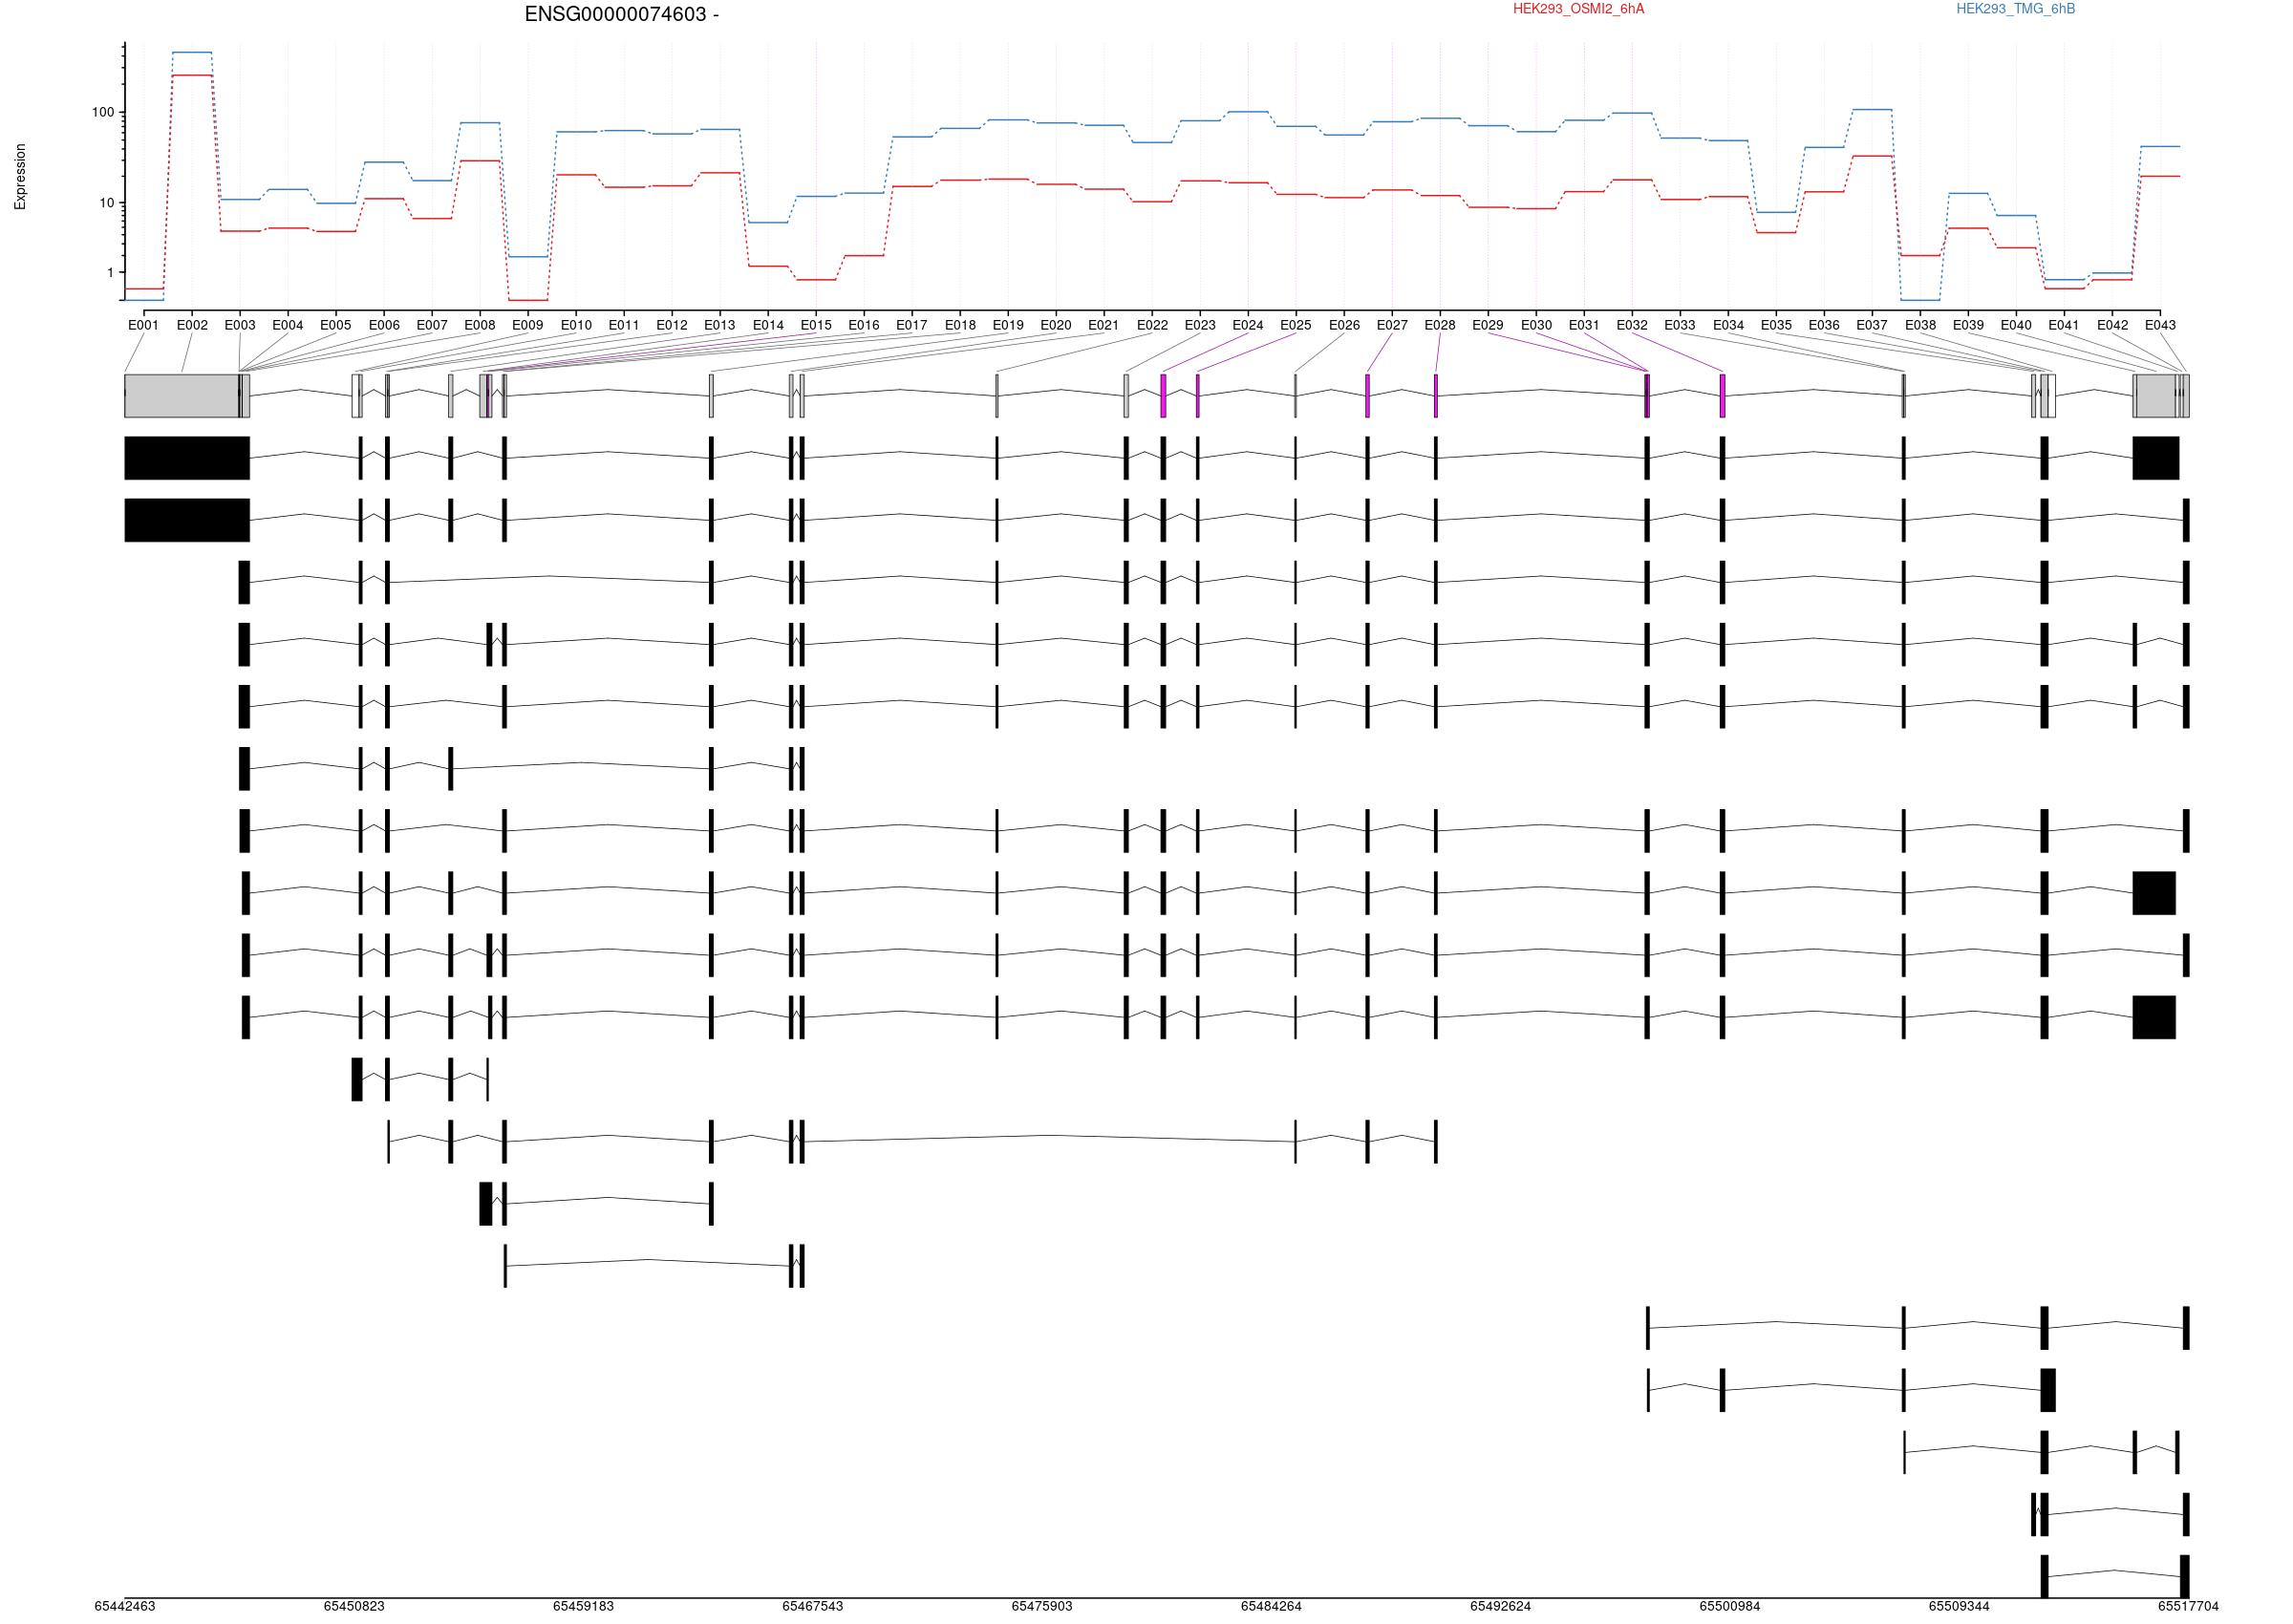Click large gray exon block in gene model
2293x1624 pixels.
tap(182, 396)
